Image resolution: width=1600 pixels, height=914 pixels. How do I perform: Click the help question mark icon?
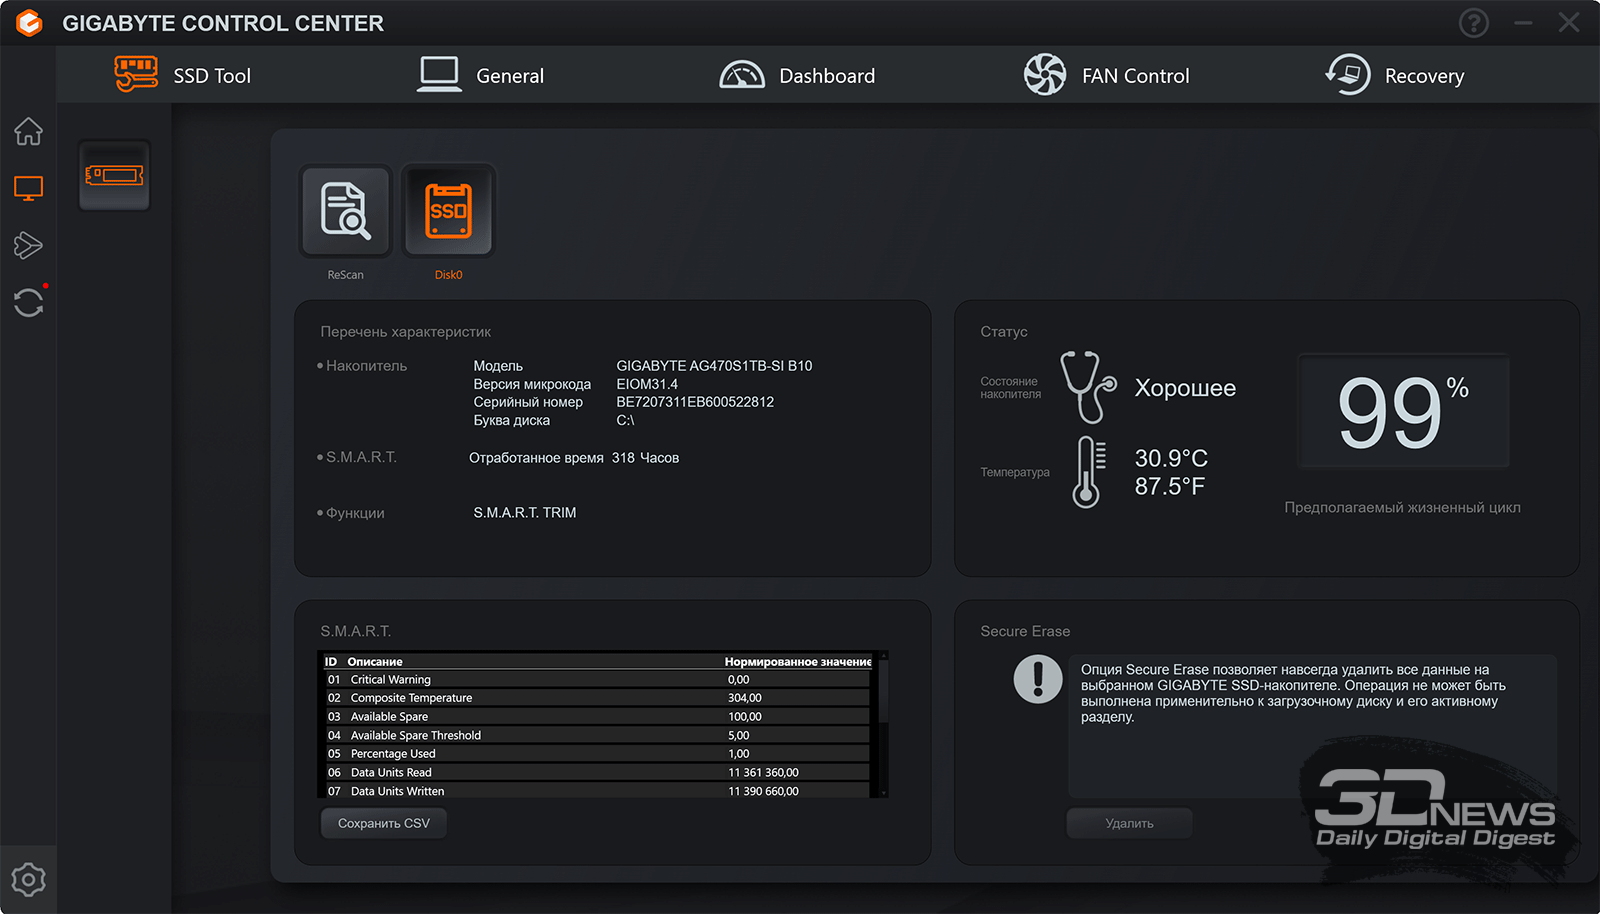click(1473, 22)
